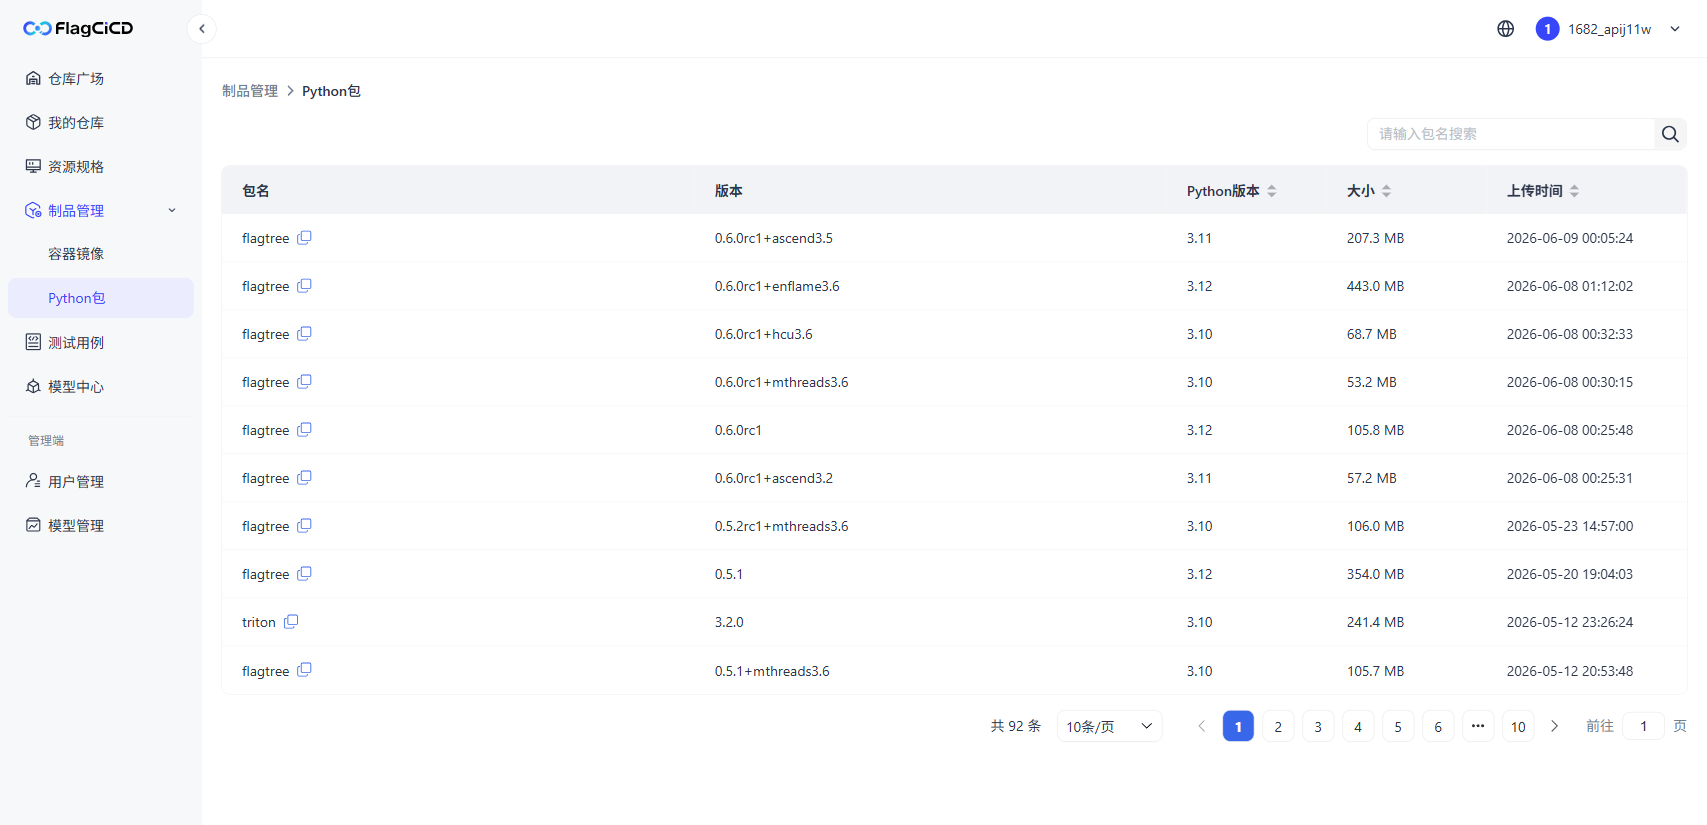Sort table by 大小 column
Screen dimensions: 1707x825
1386,191
